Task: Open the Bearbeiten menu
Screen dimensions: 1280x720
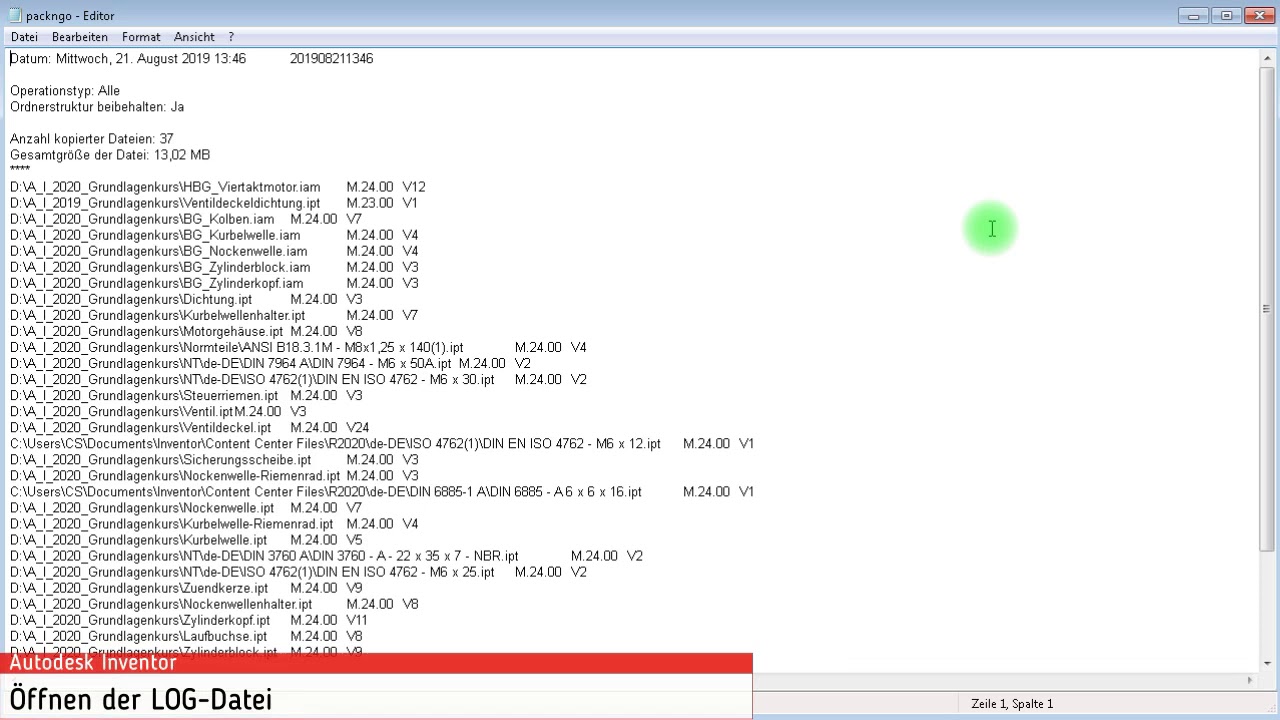Action: (x=80, y=37)
